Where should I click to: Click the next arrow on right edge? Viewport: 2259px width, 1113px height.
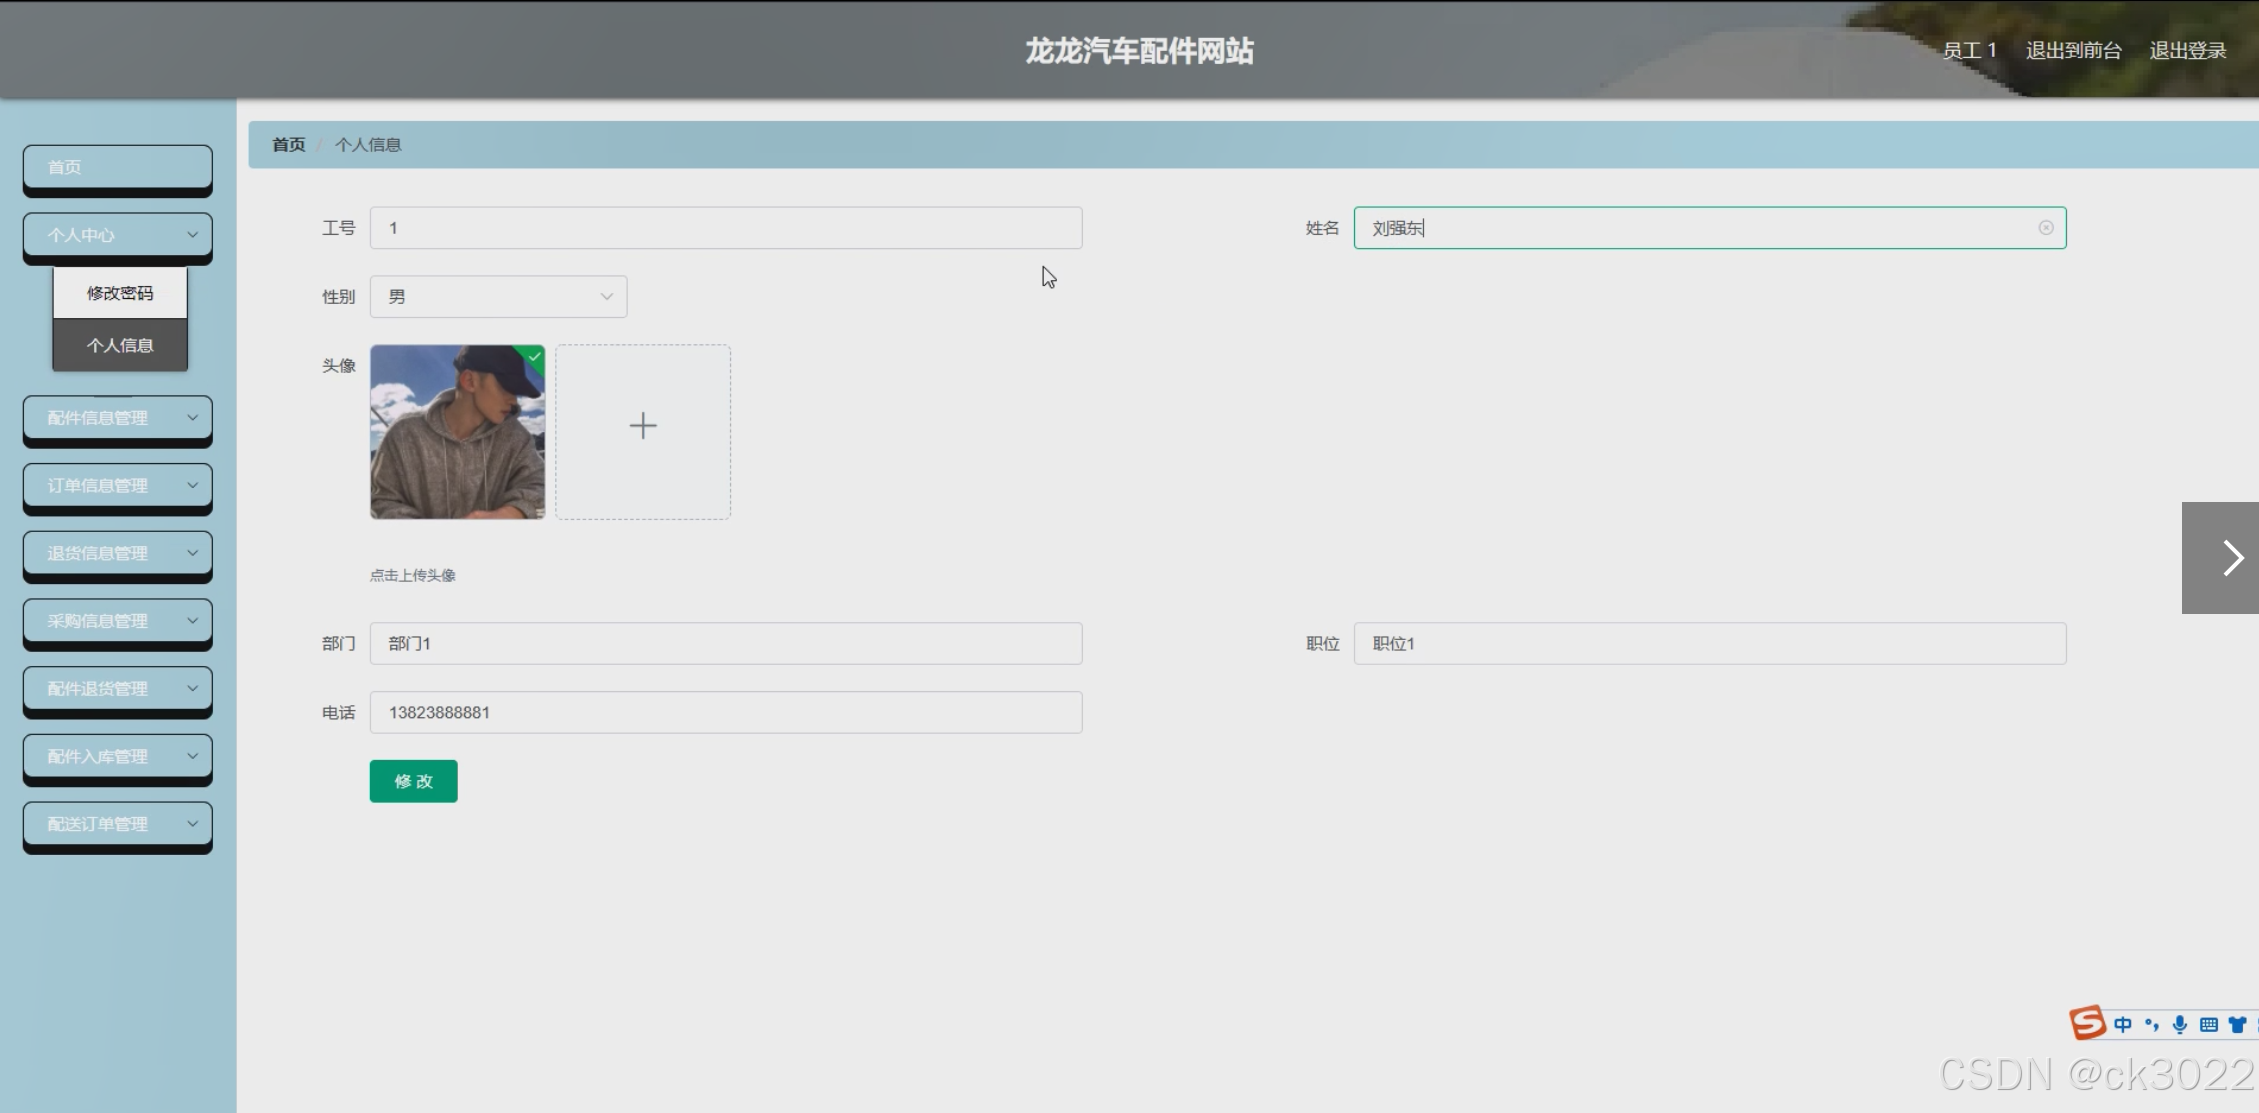tap(2232, 558)
